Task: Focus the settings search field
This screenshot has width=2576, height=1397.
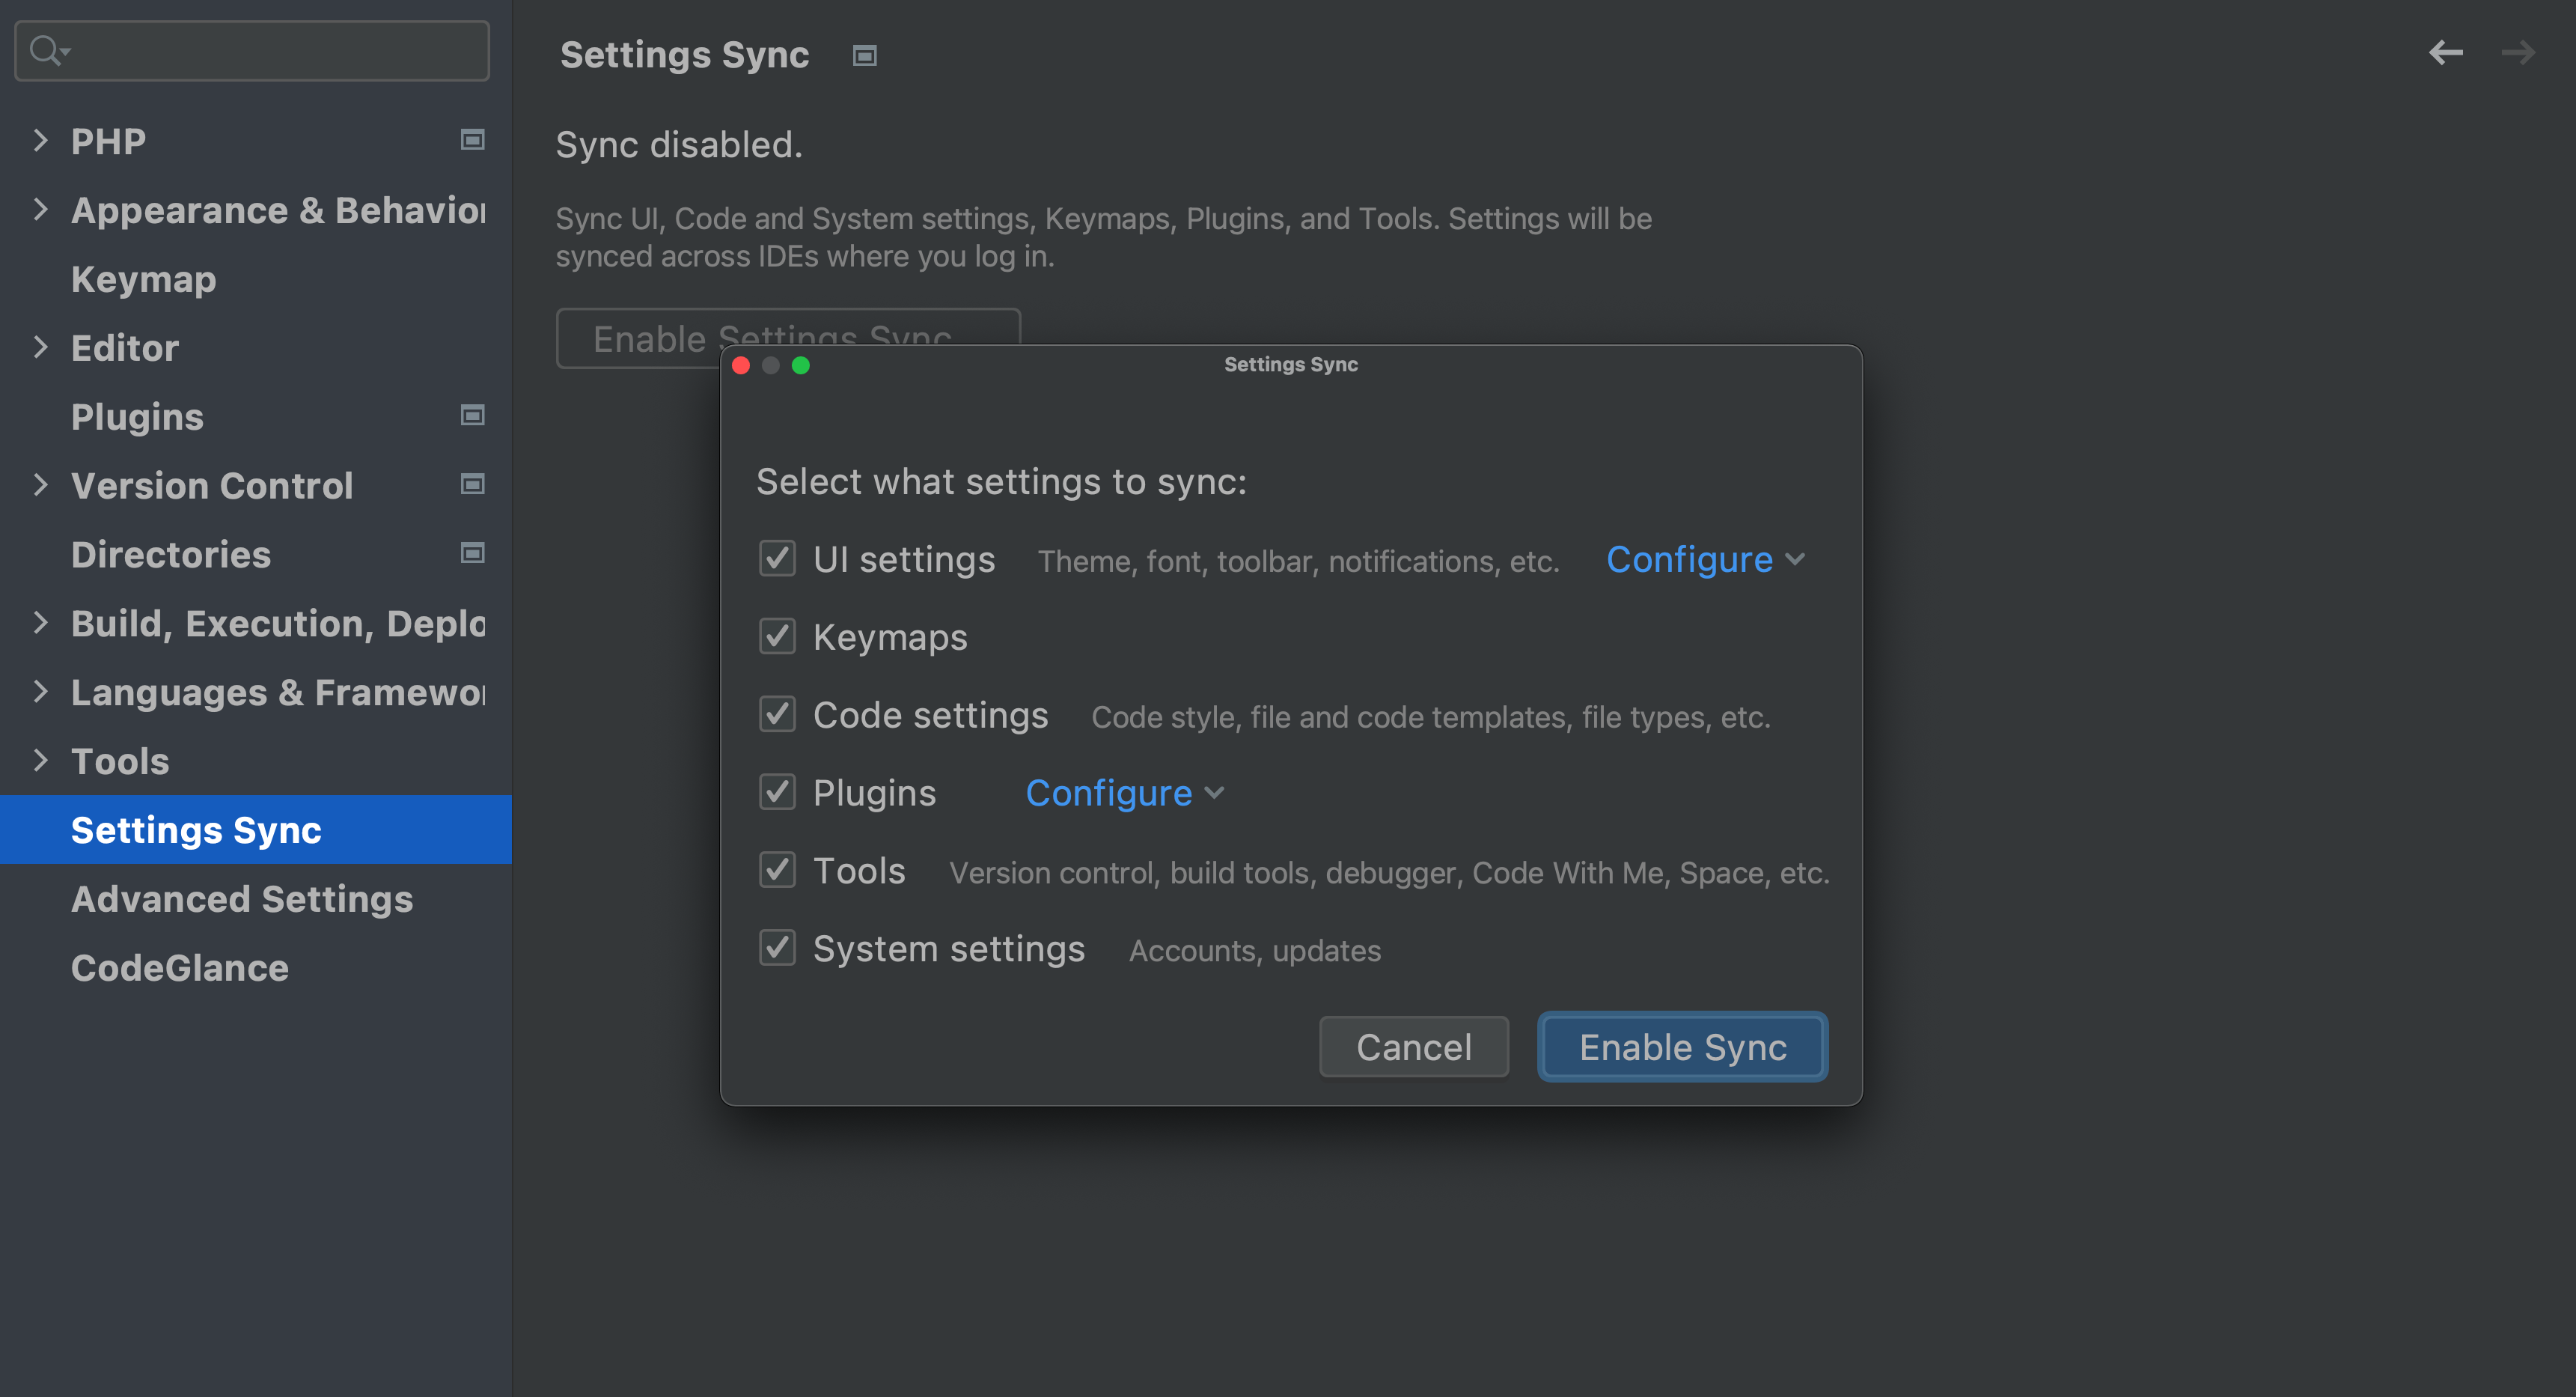Action: [270, 50]
